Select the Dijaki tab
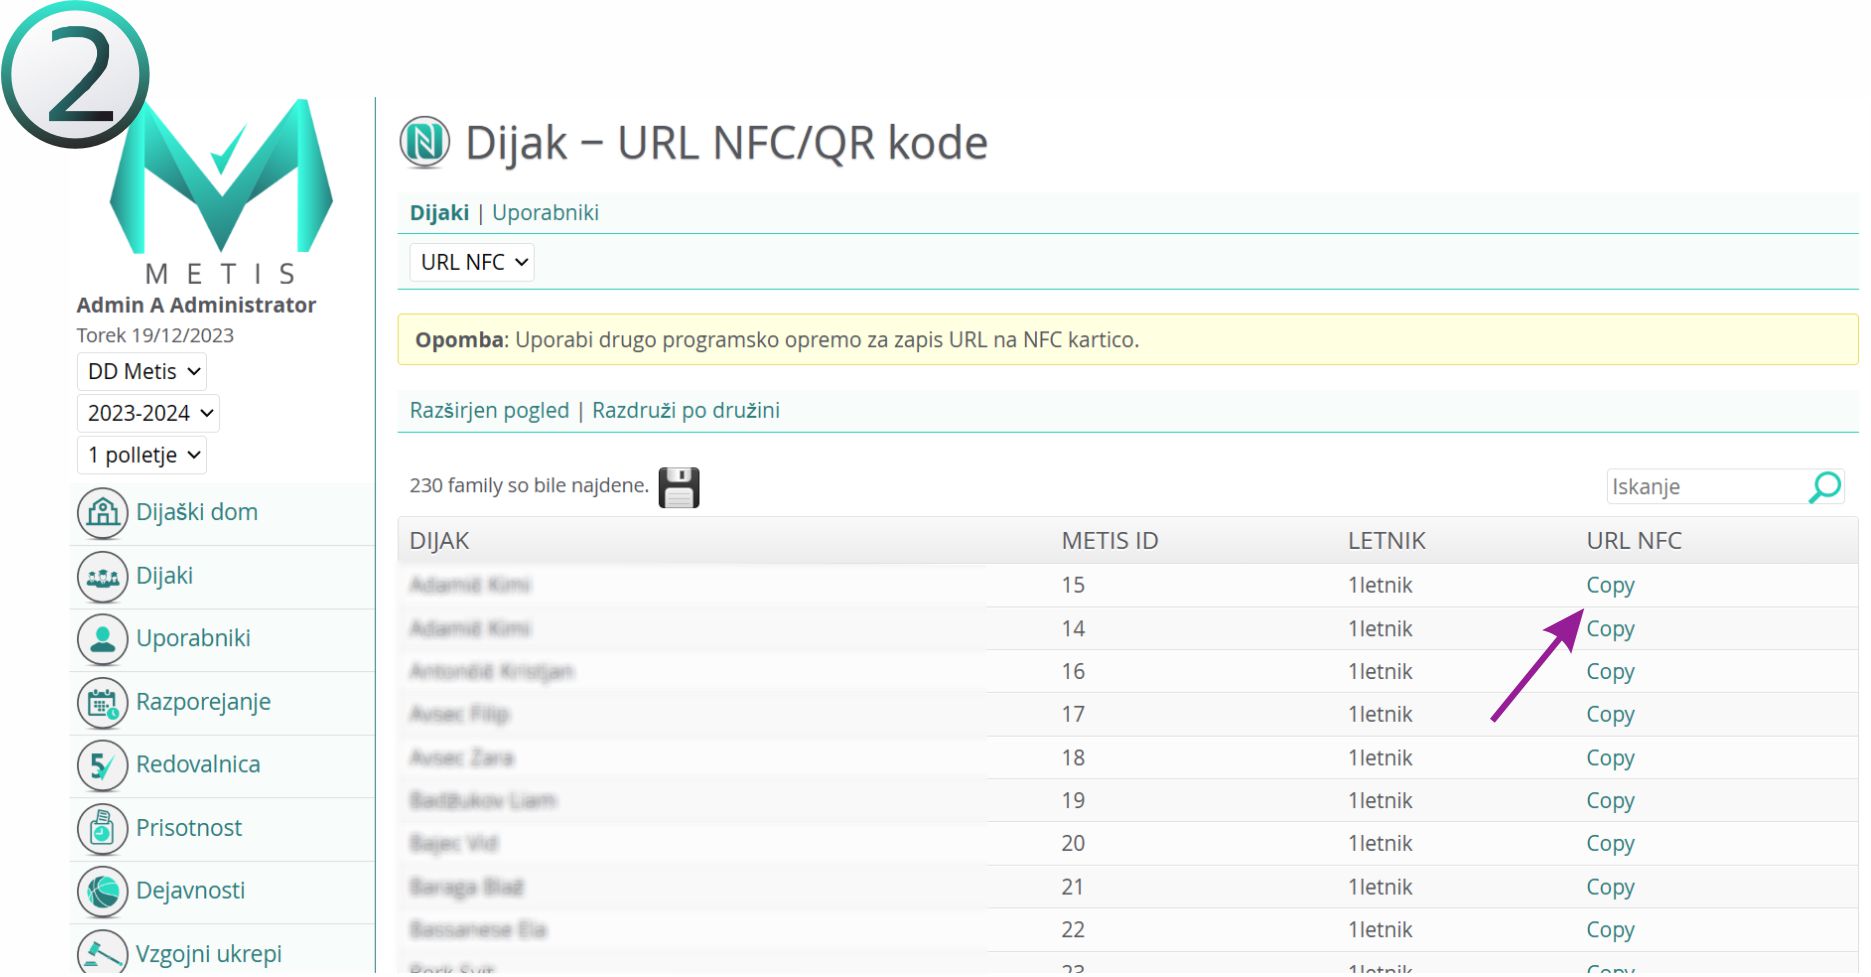 [439, 213]
